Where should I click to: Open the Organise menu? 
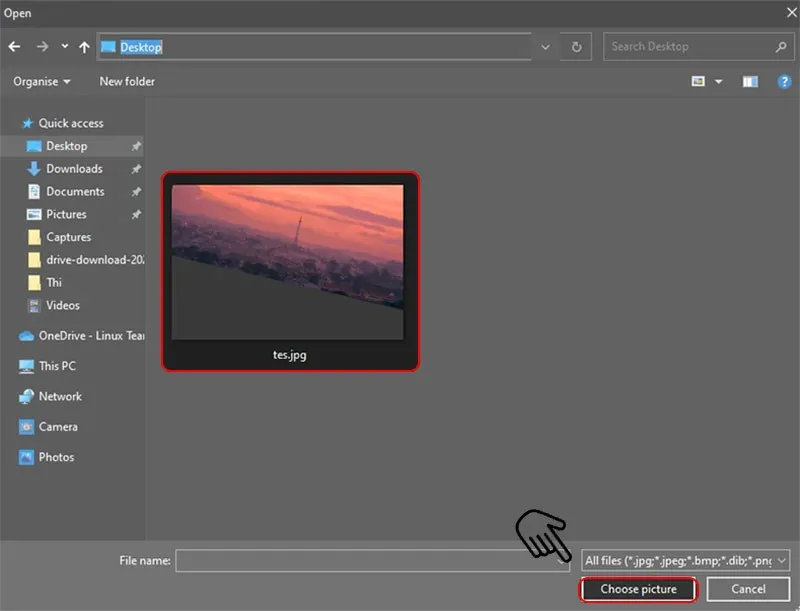42,81
